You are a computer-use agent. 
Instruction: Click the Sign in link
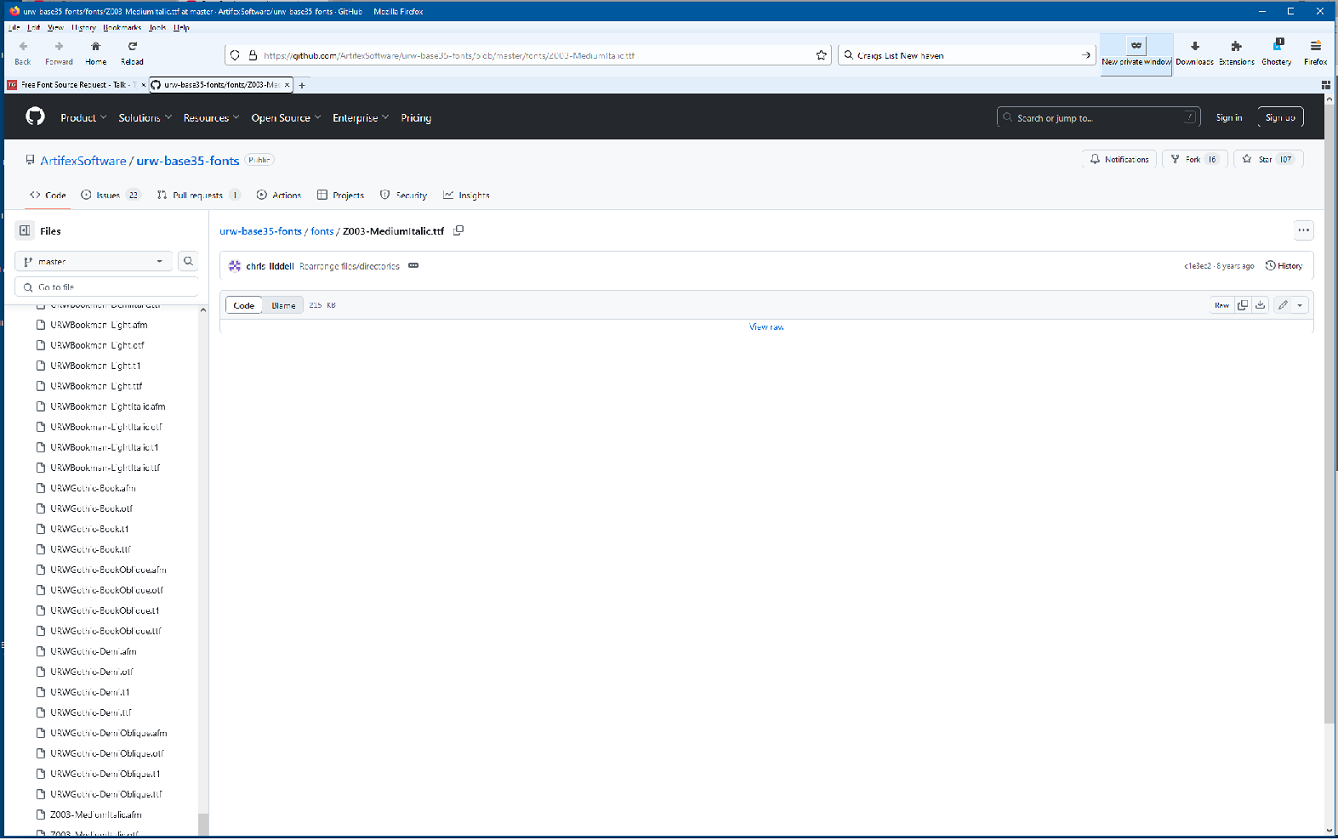[1229, 118]
